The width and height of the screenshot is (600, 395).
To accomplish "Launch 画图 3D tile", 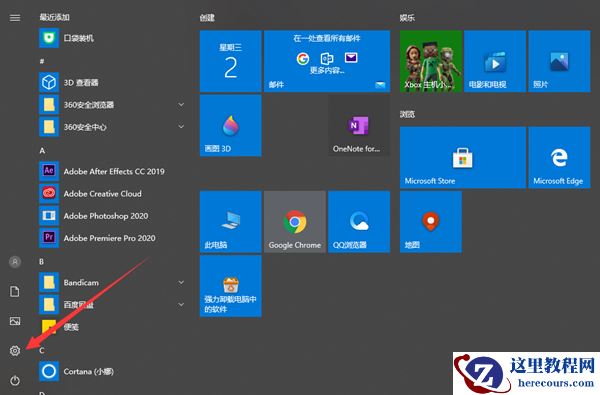I will (230, 126).
